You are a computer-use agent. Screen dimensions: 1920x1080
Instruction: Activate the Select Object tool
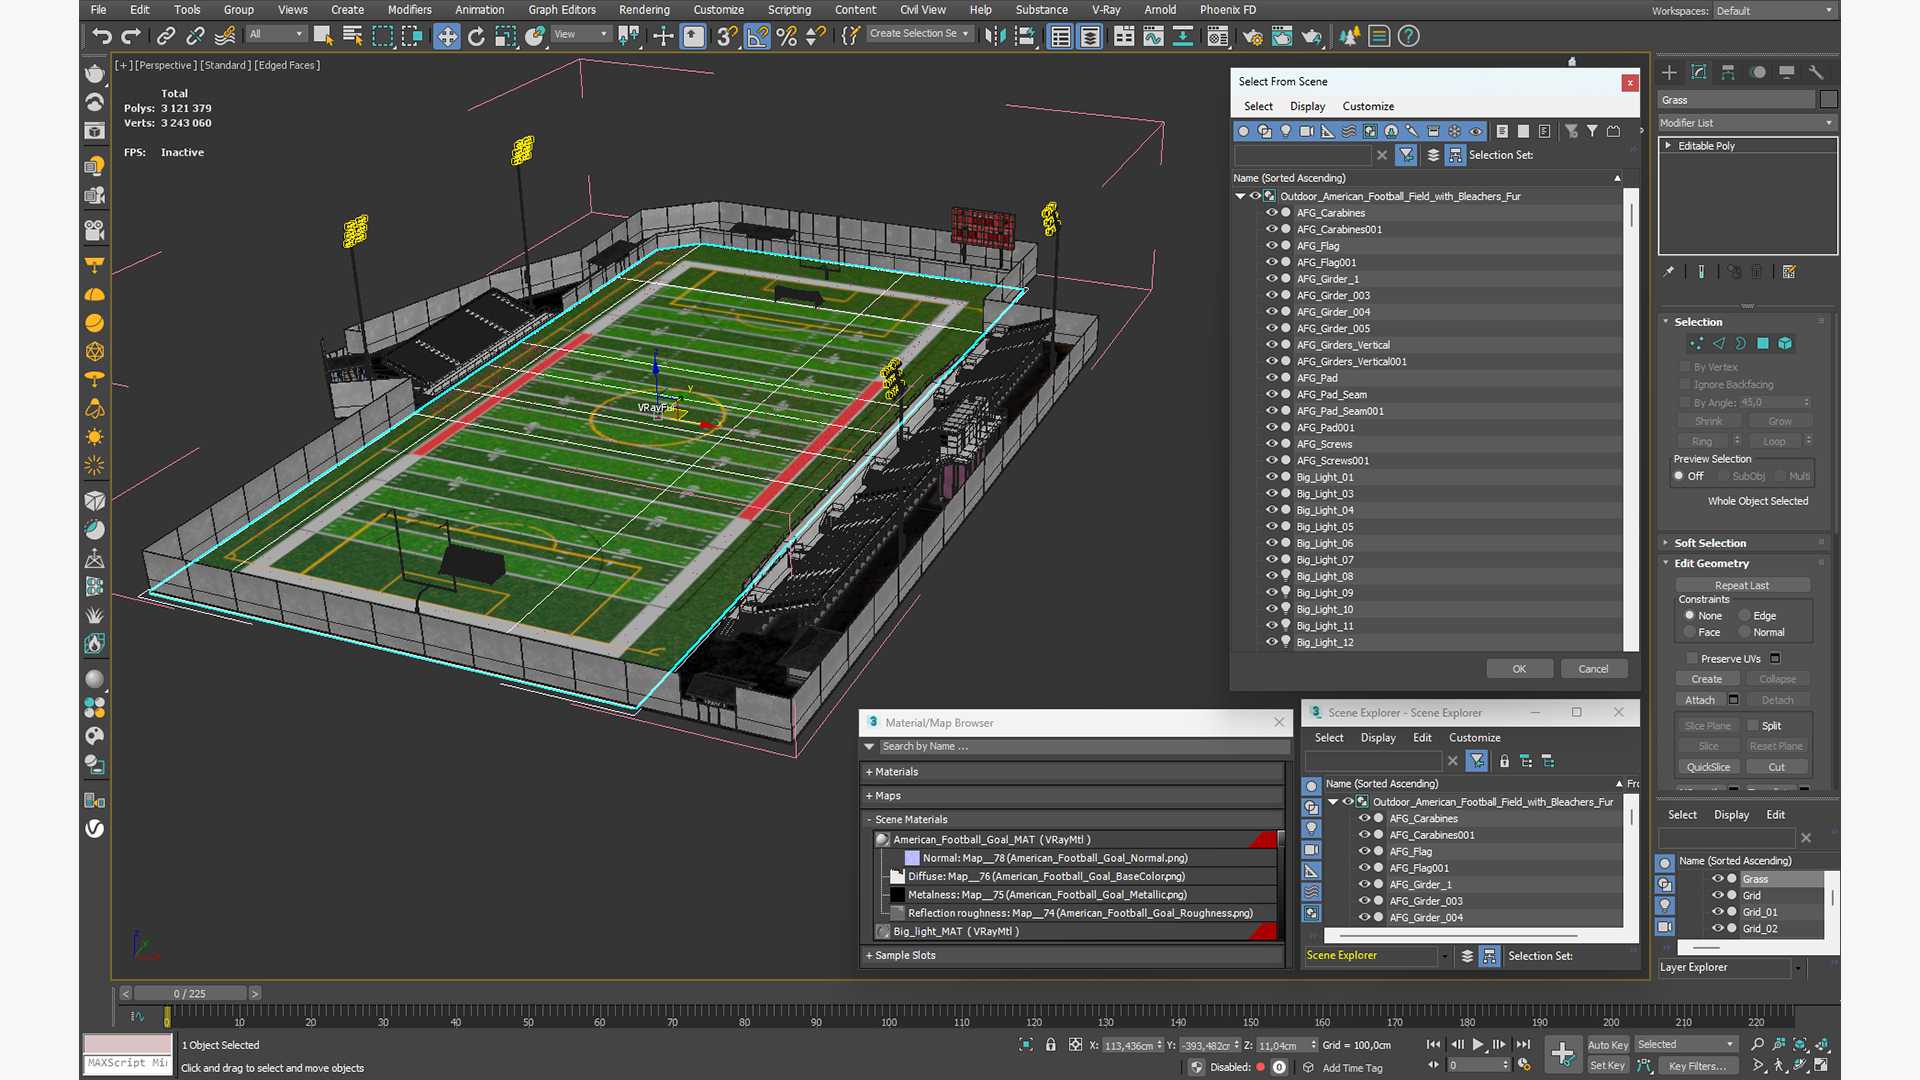coord(322,37)
